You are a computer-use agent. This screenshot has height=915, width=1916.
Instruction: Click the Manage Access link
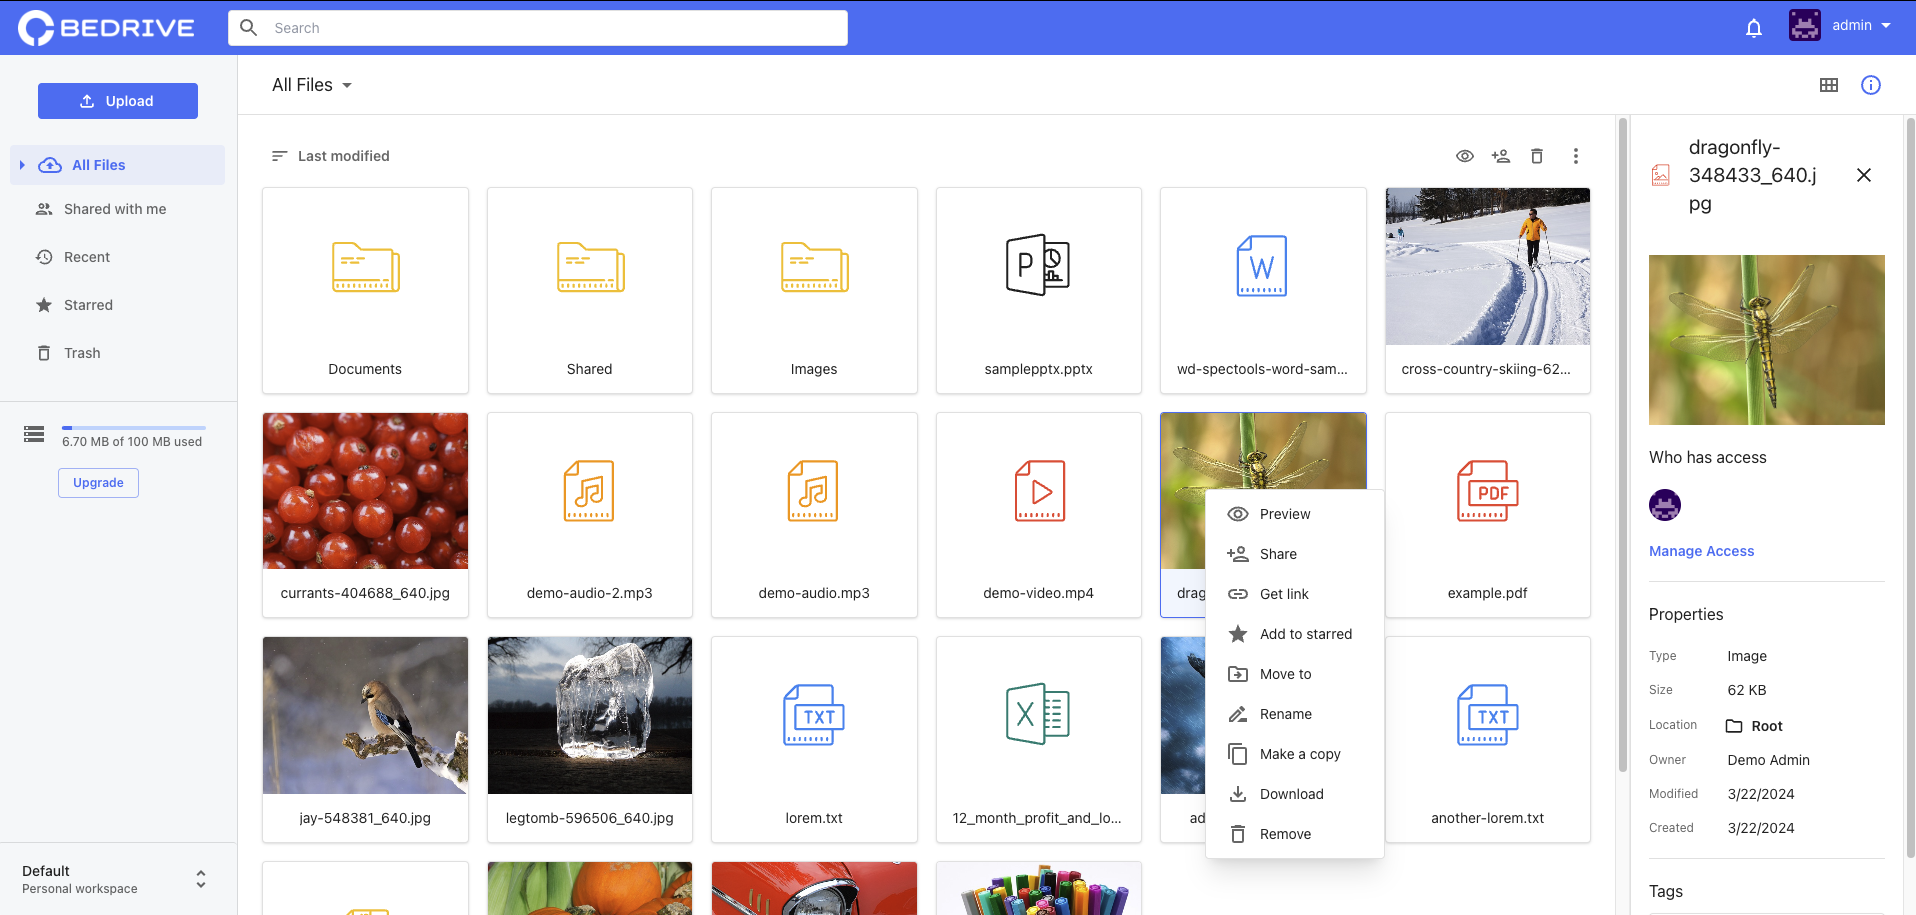coord(1701,551)
